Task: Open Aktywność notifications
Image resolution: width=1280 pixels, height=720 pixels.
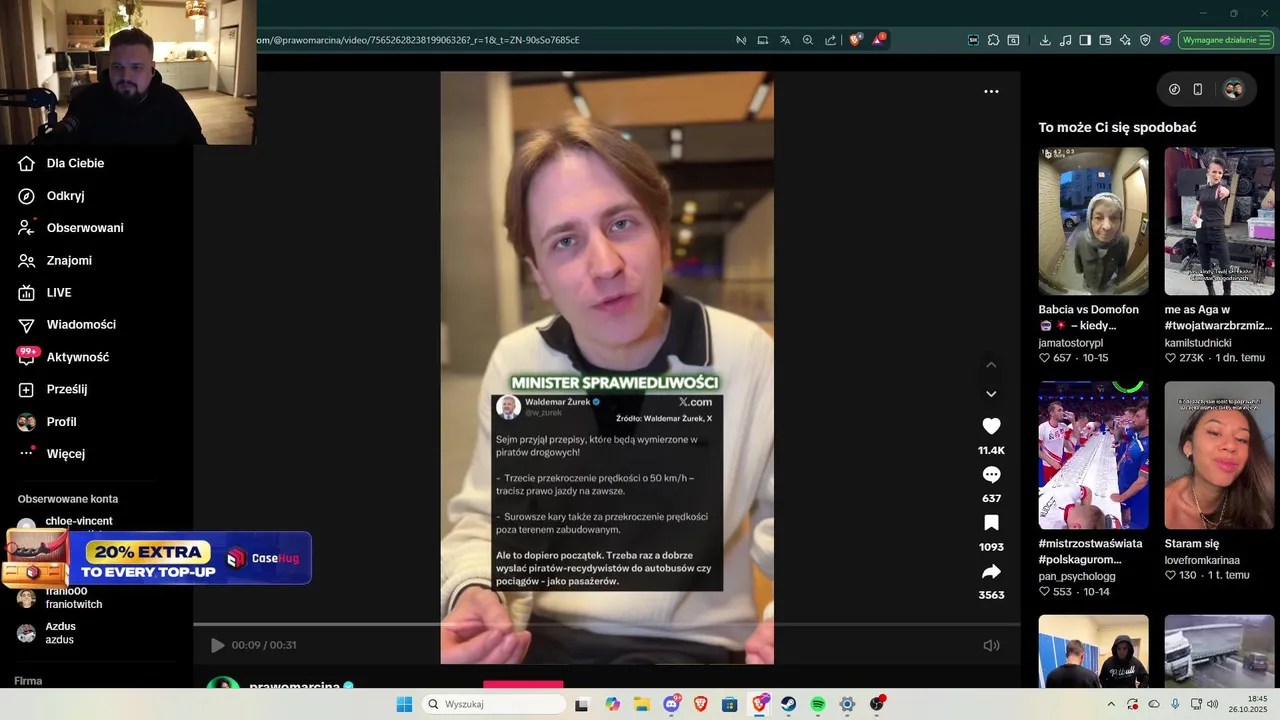Action: pos(77,357)
